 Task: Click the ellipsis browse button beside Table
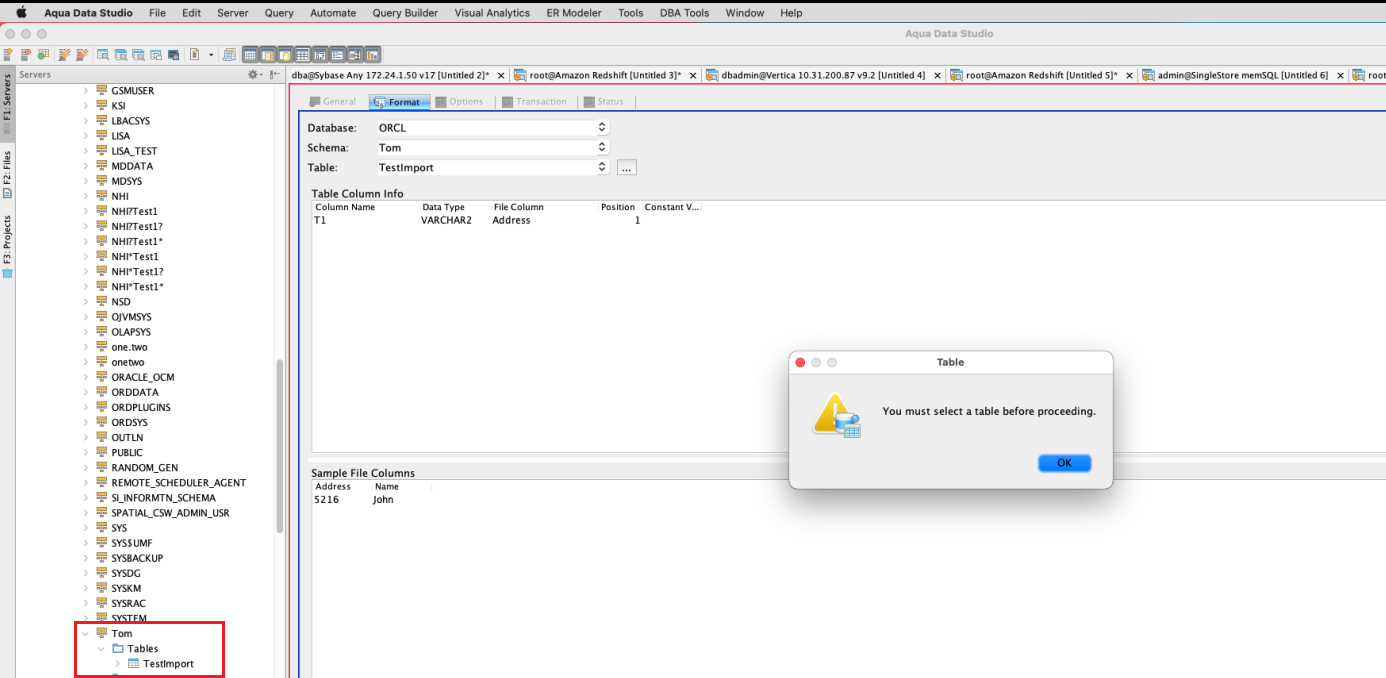click(627, 168)
